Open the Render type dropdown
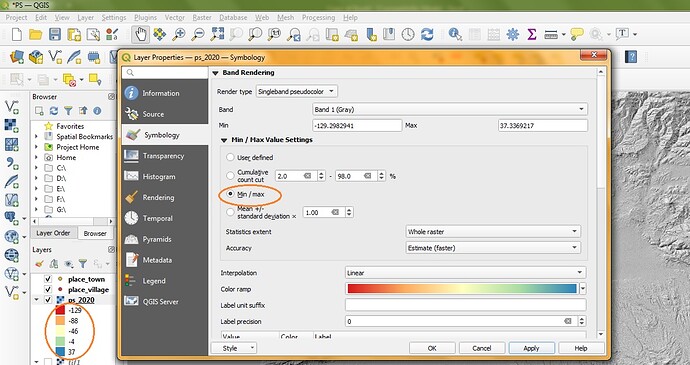Viewport: 690px width, 365px height. (297, 92)
